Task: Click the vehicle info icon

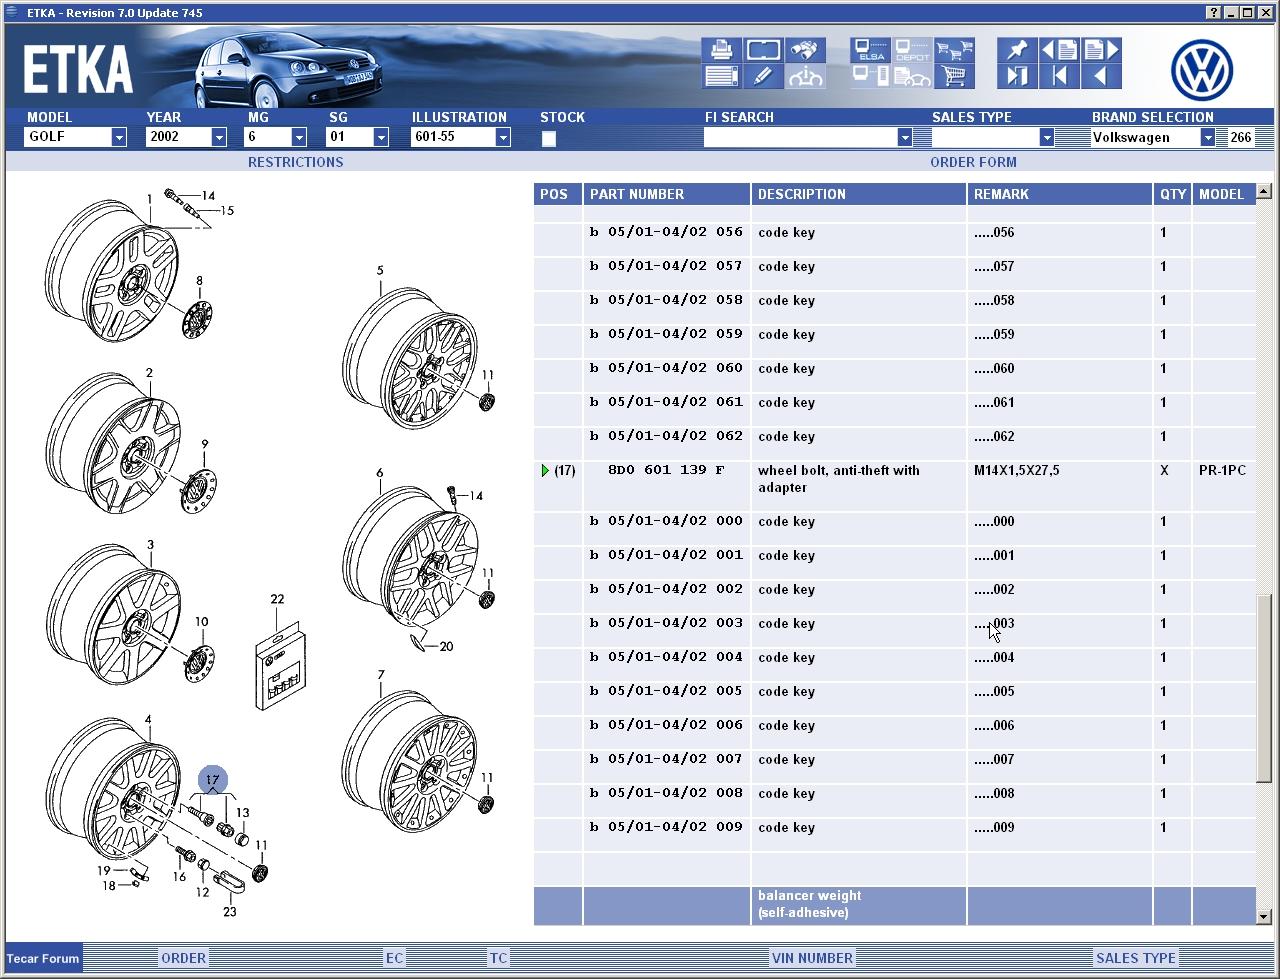Action: coord(805,76)
